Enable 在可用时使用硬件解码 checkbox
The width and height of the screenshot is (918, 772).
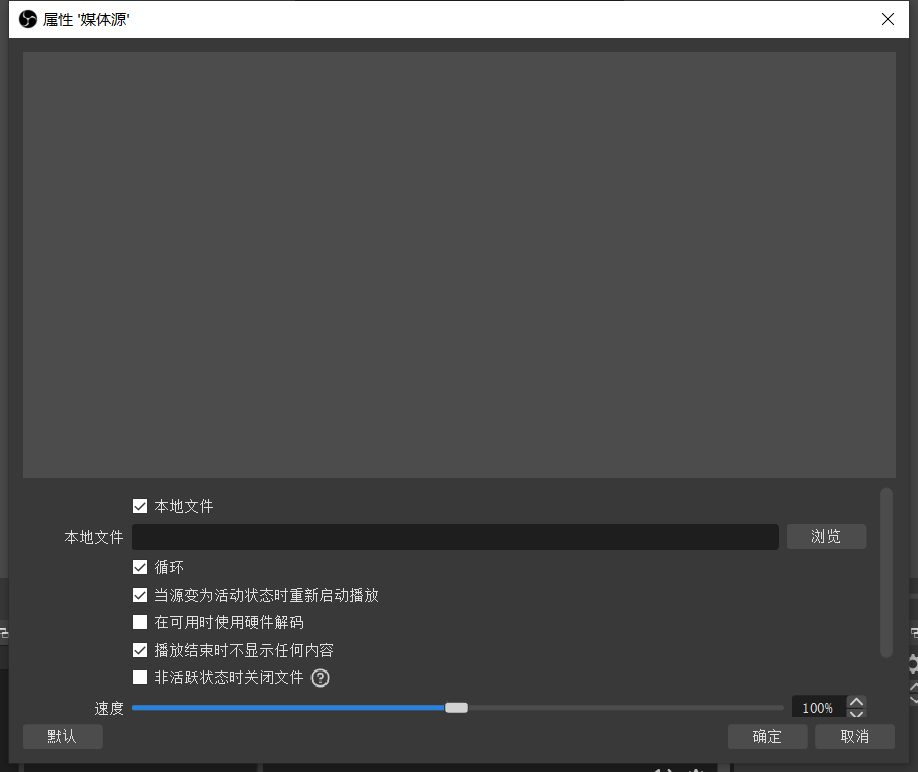(140, 622)
